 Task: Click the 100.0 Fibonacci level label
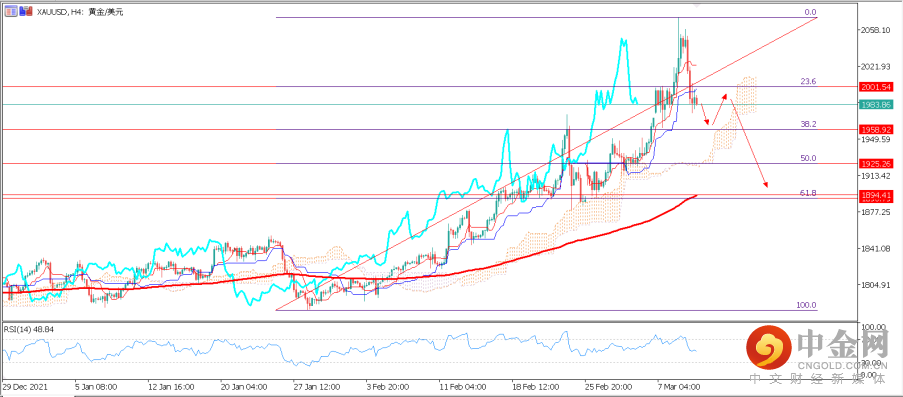(807, 305)
